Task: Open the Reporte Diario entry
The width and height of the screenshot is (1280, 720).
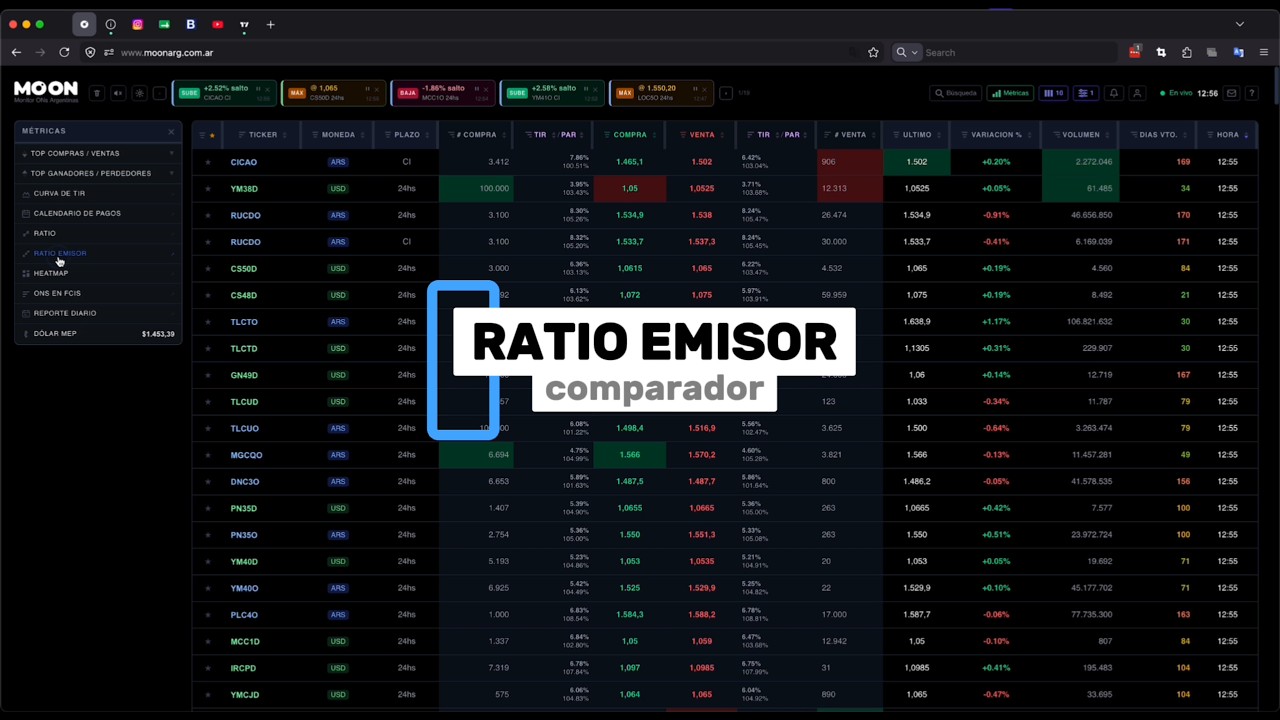Action: point(98,313)
